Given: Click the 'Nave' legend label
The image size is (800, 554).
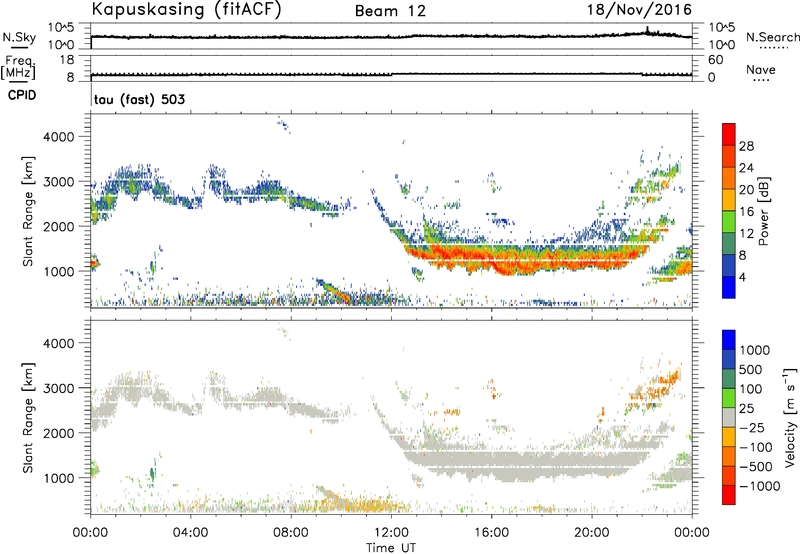Looking at the screenshot, I should (761, 70).
